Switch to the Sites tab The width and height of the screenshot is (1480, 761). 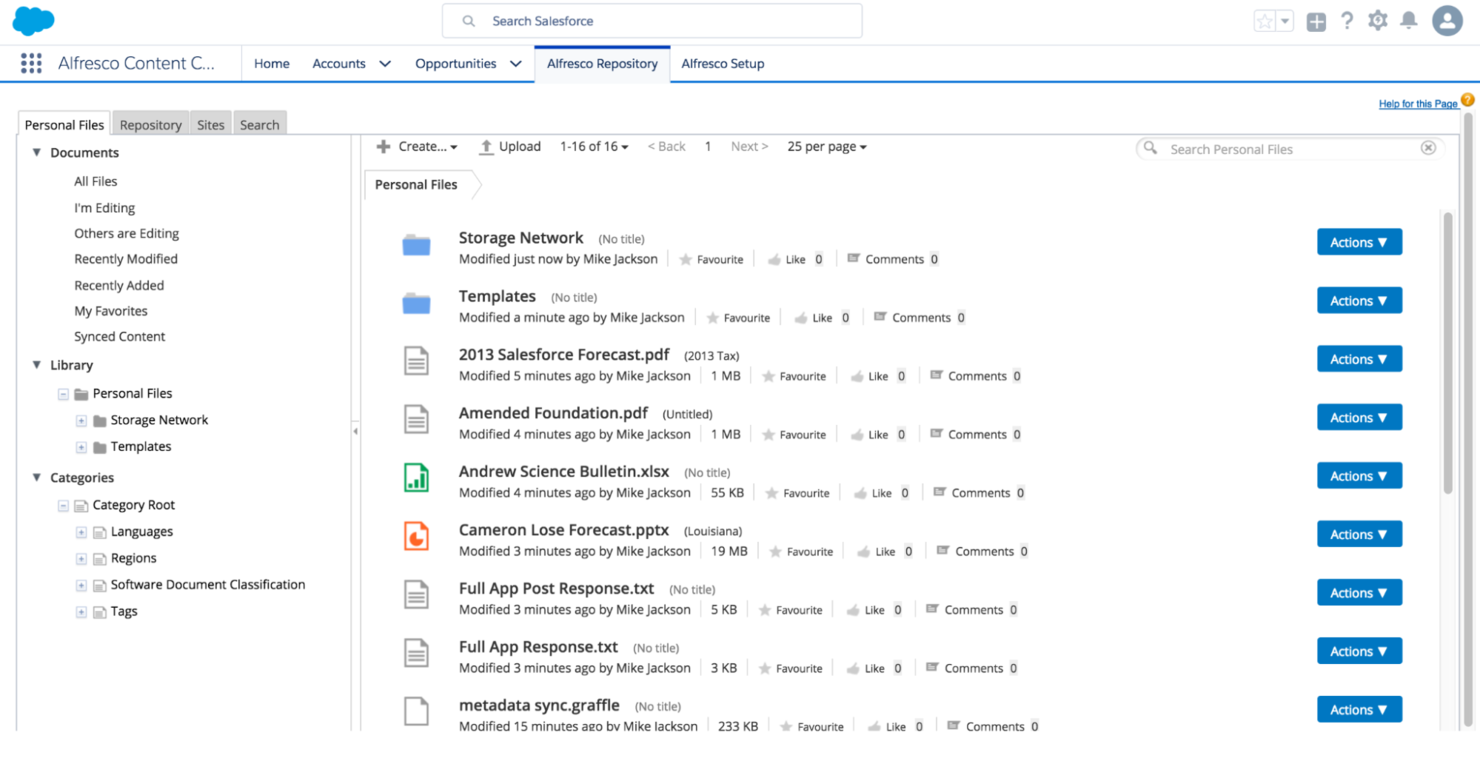click(211, 124)
